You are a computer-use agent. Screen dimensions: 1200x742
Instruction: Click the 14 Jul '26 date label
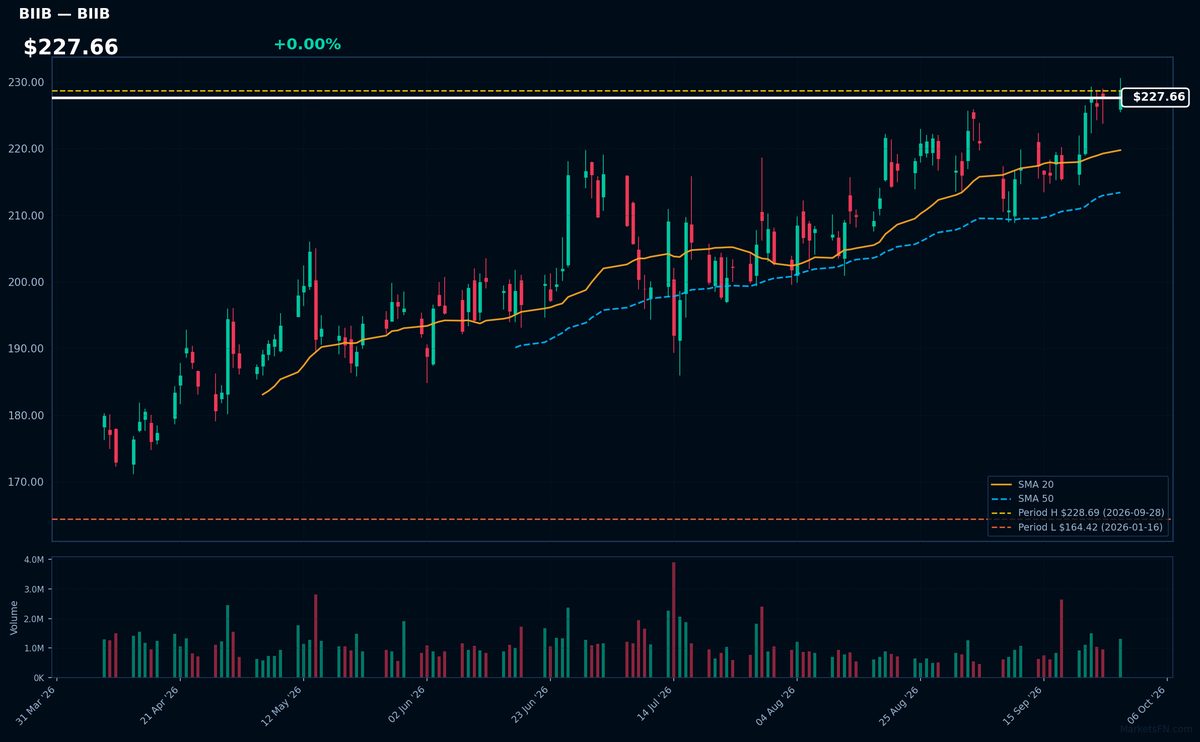coord(653,706)
